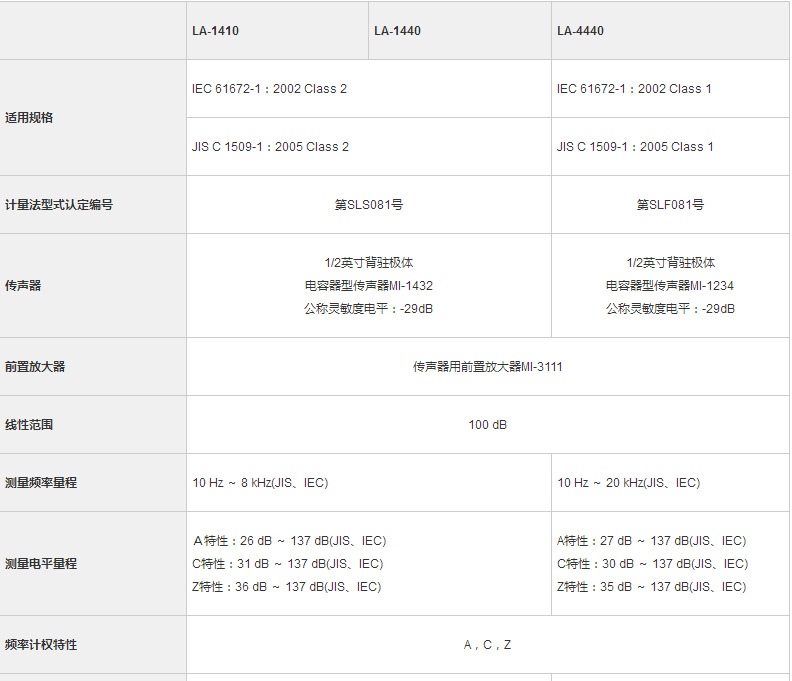Click the 测量电平量程 row label
Image resolution: width=792 pixels, height=681 pixels.
(41, 564)
